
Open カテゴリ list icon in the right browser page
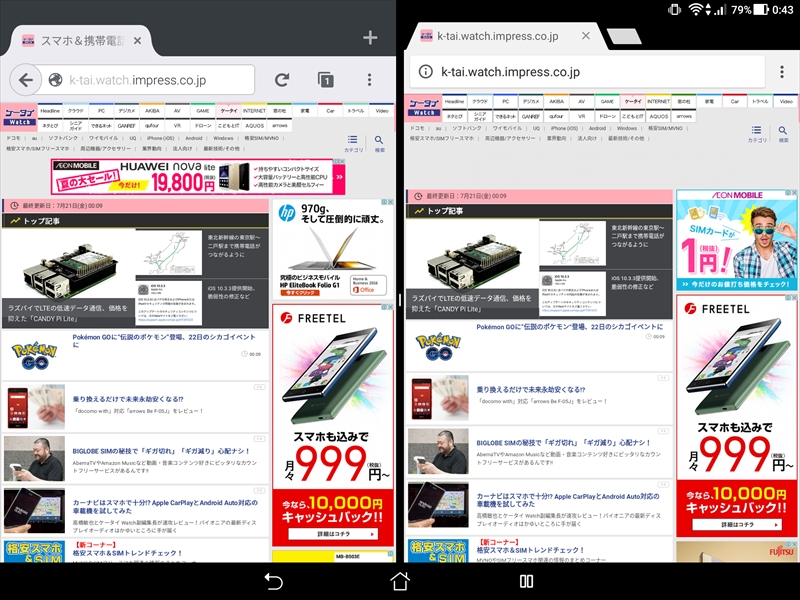(757, 133)
